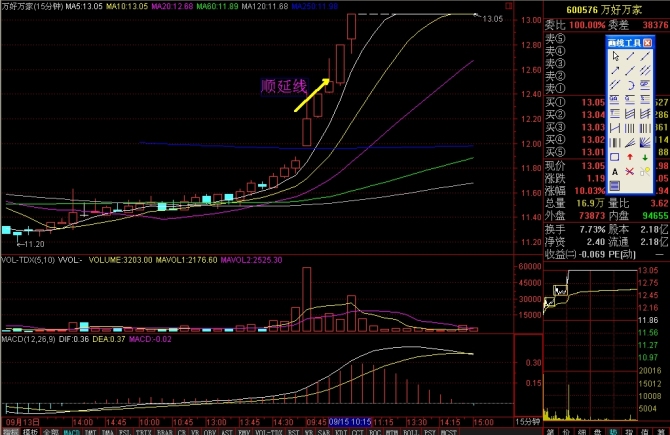Switch to the KDJ indicator tab

click(339, 432)
